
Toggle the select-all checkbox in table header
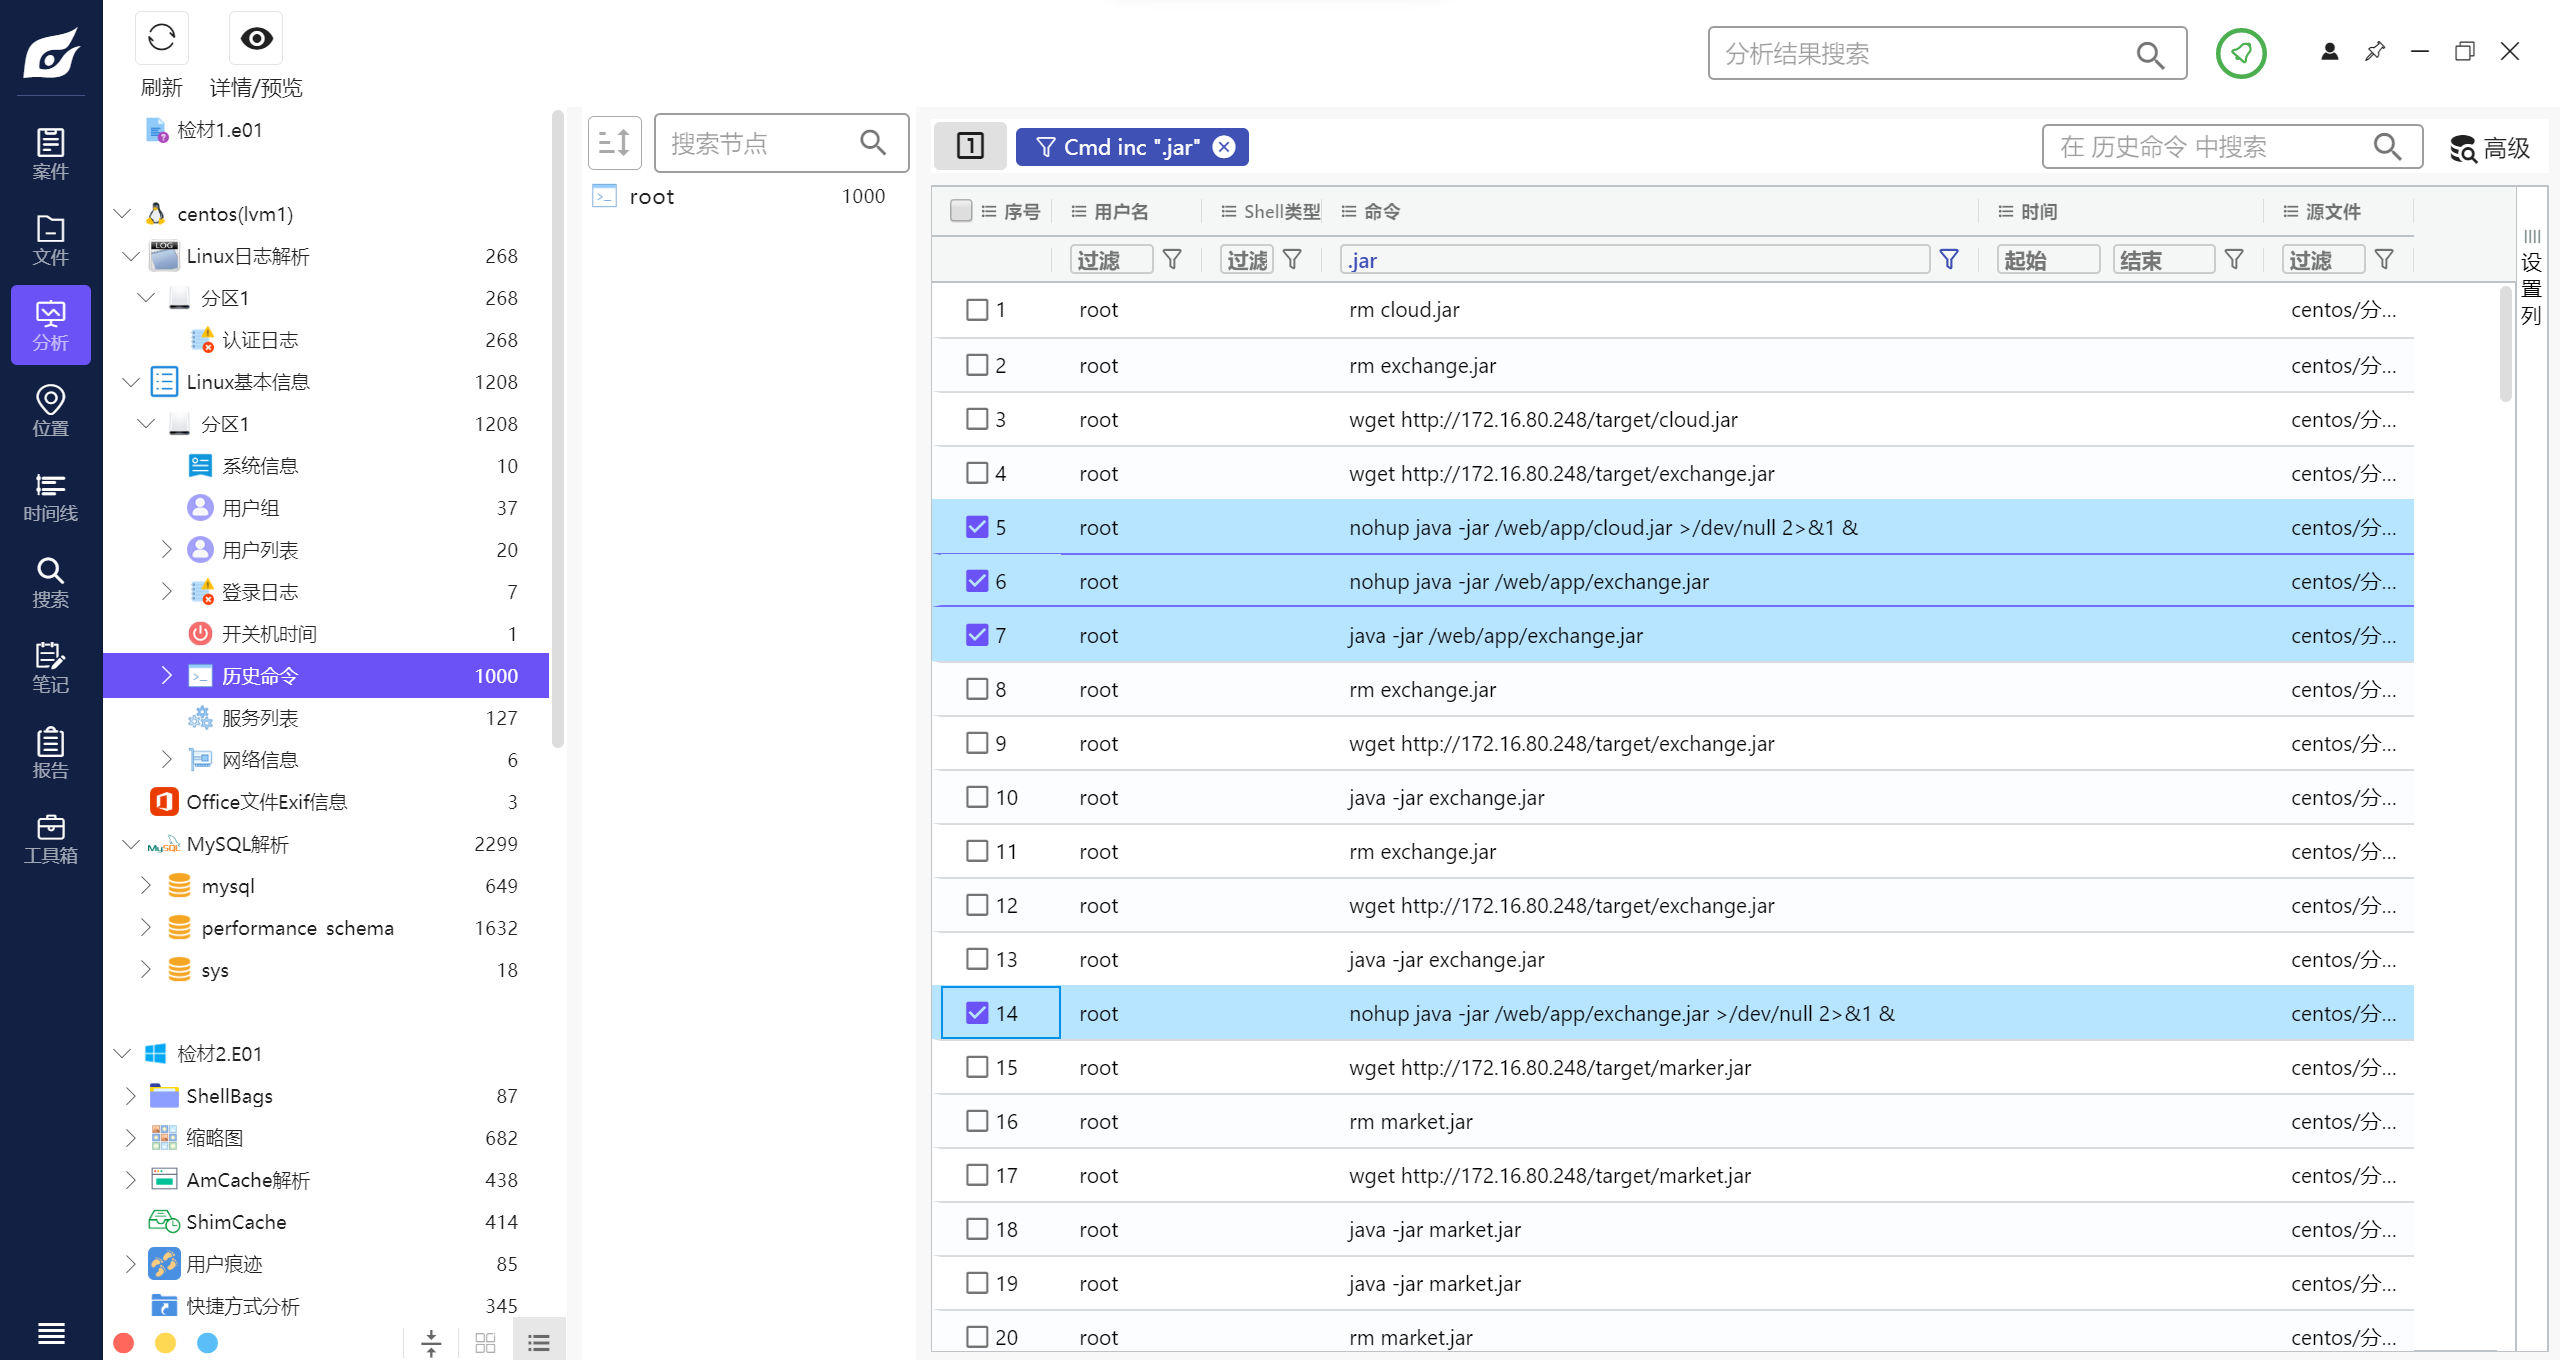[961, 211]
